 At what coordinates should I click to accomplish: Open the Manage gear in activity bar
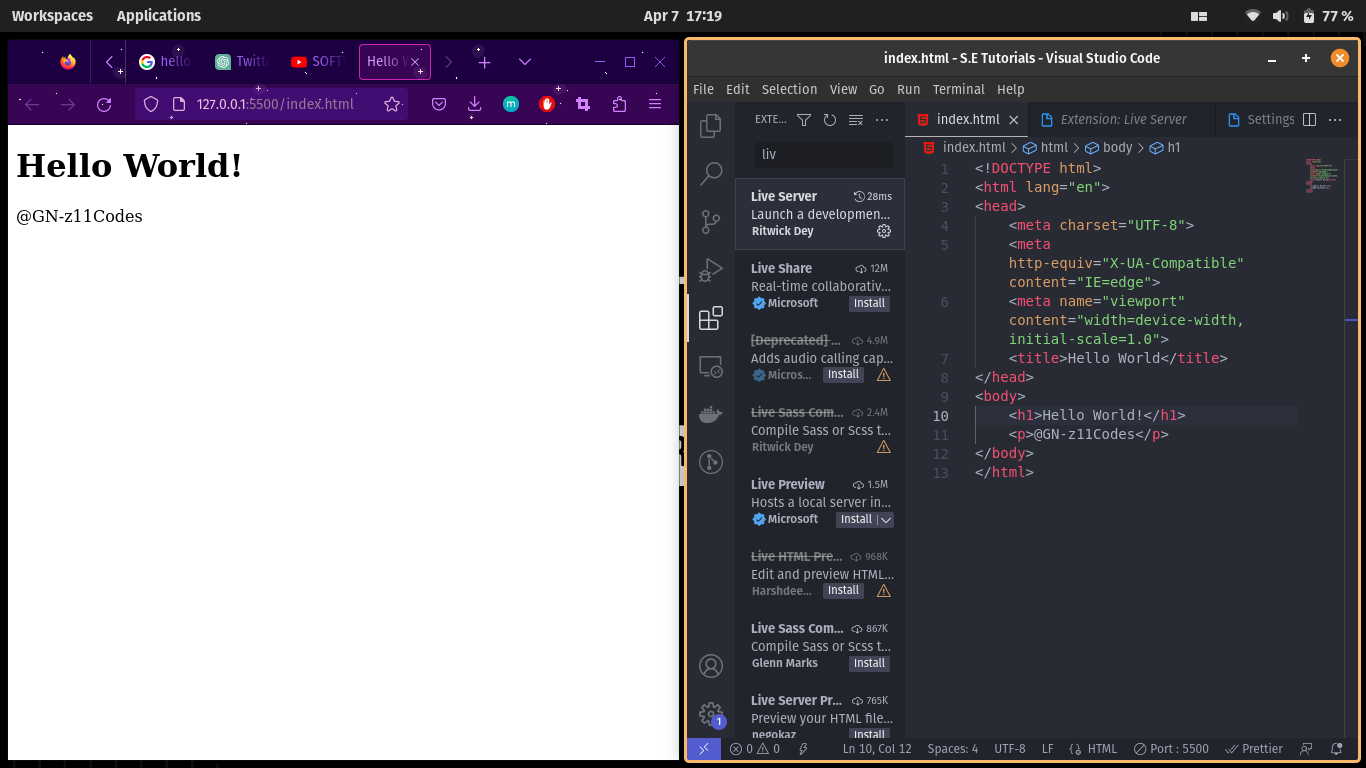(711, 714)
